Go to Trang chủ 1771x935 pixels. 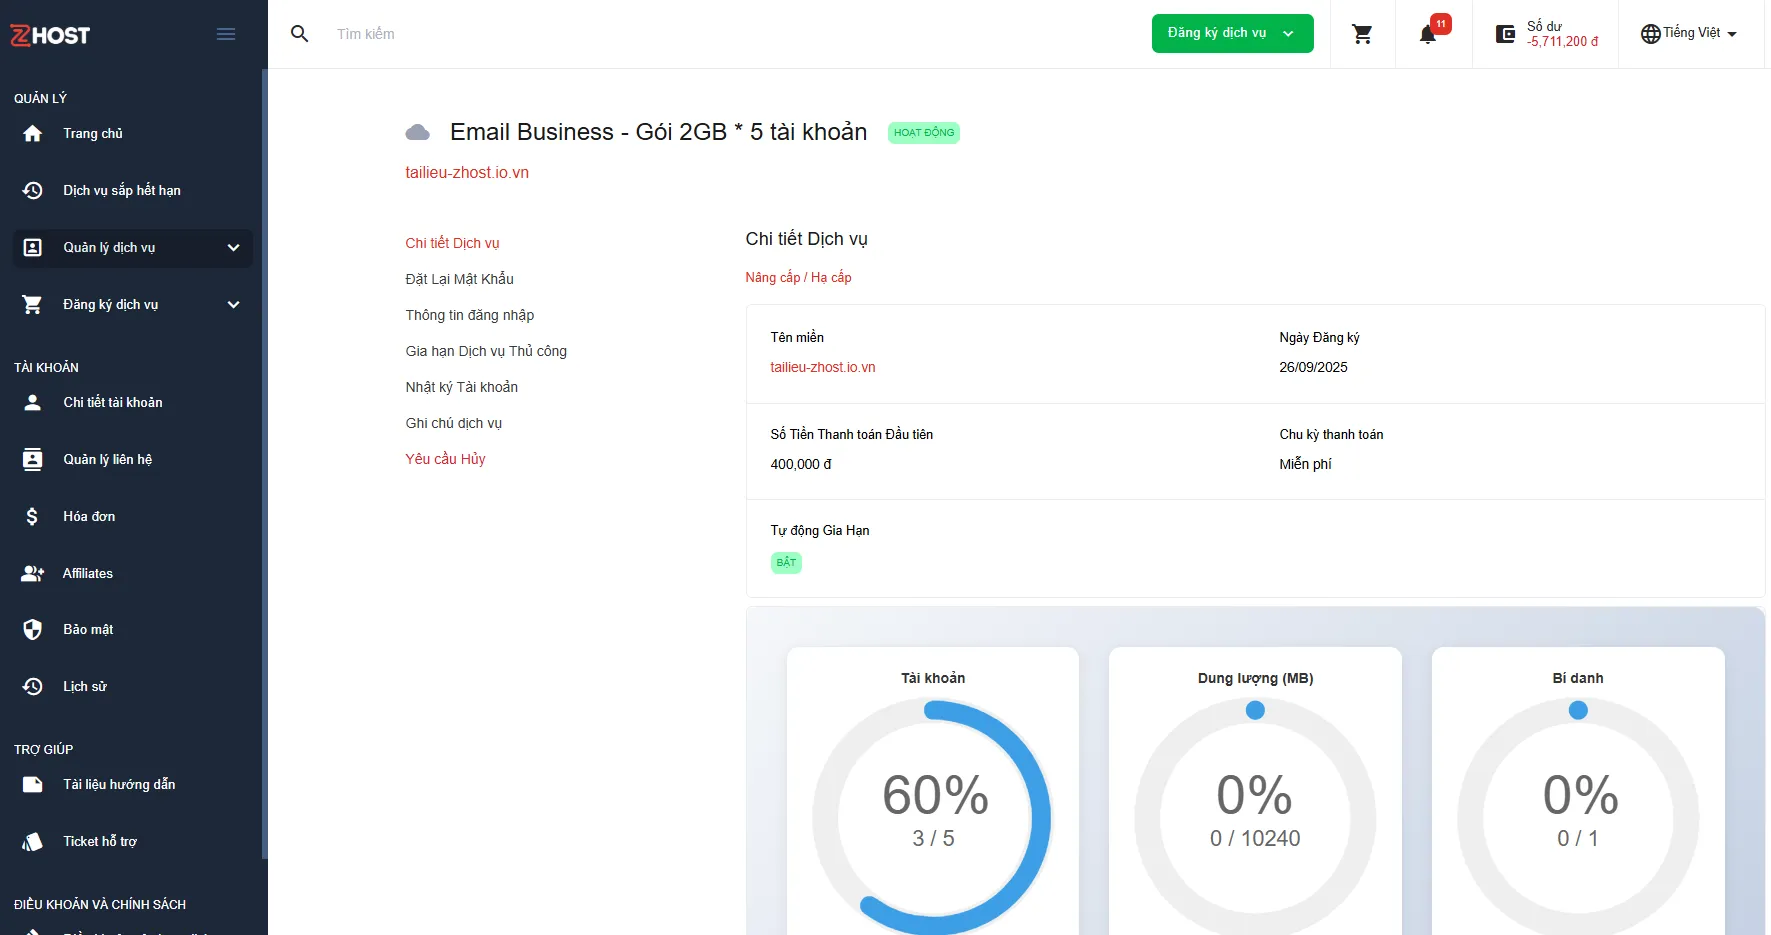click(x=93, y=134)
